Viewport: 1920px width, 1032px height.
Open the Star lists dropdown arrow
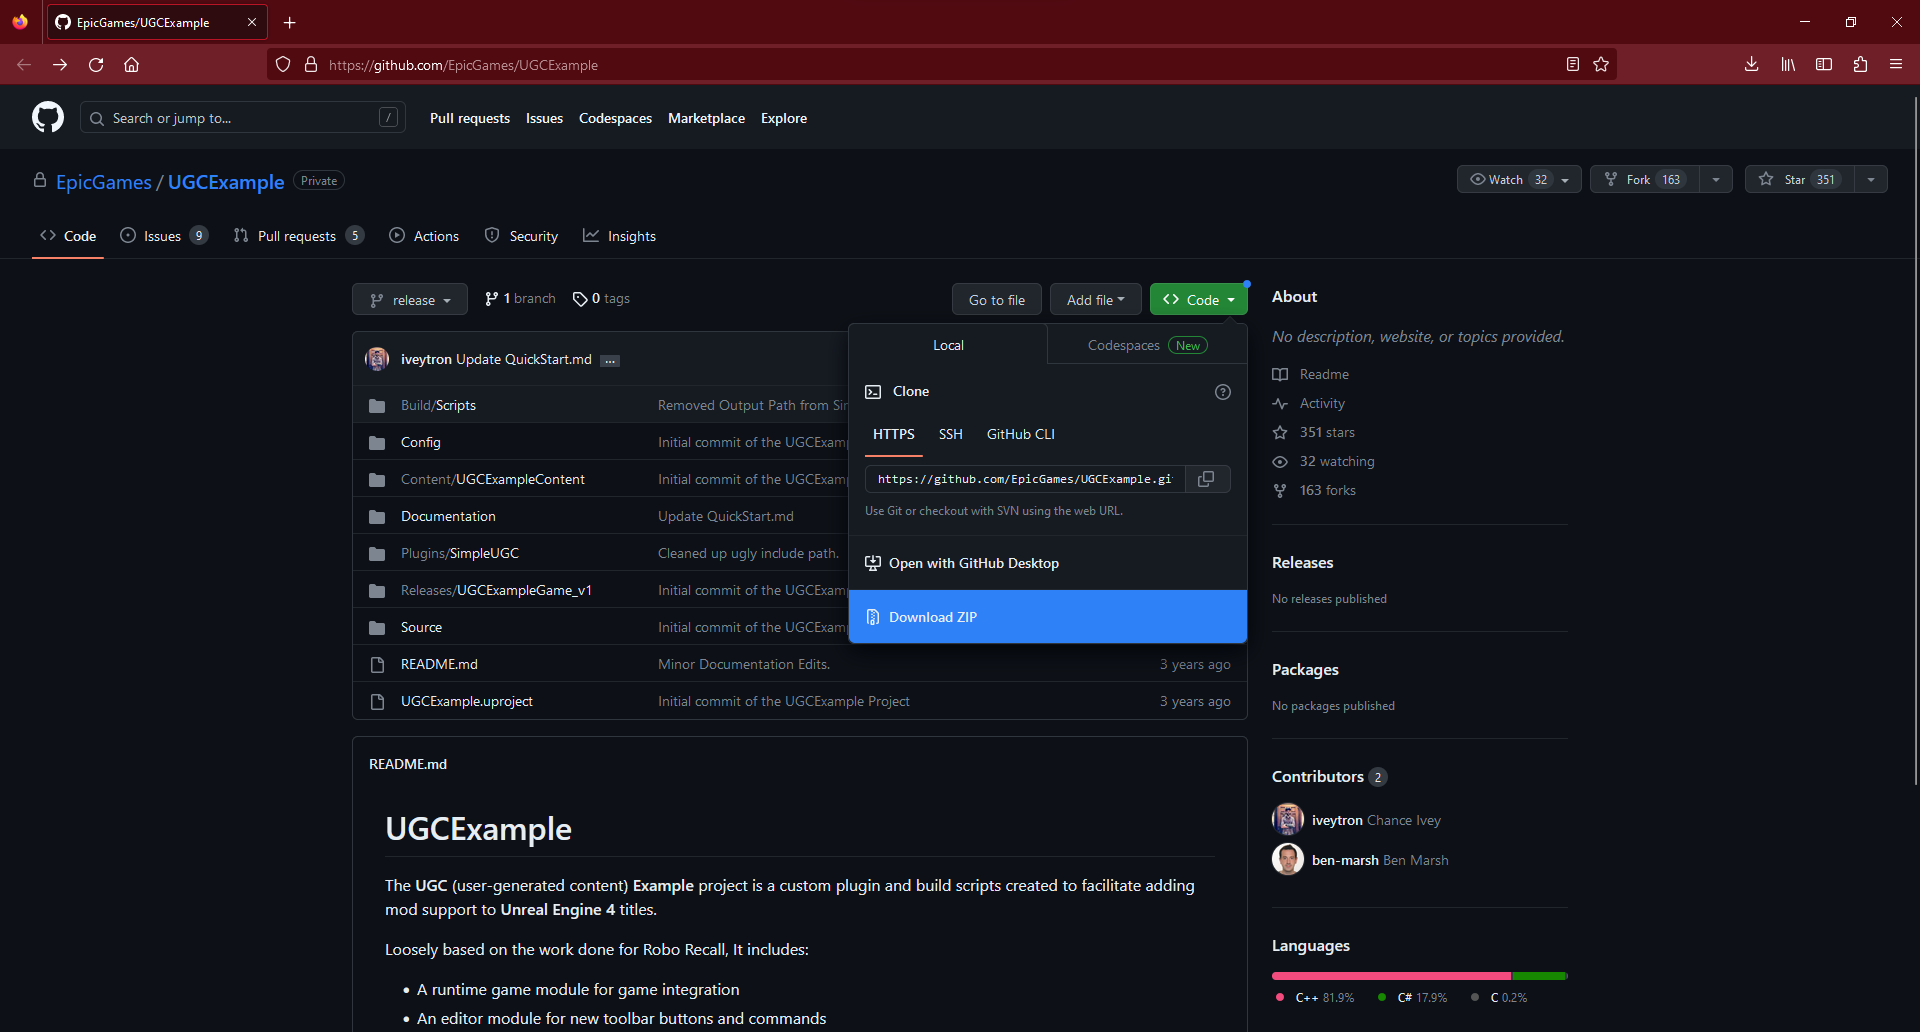coord(1871,179)
